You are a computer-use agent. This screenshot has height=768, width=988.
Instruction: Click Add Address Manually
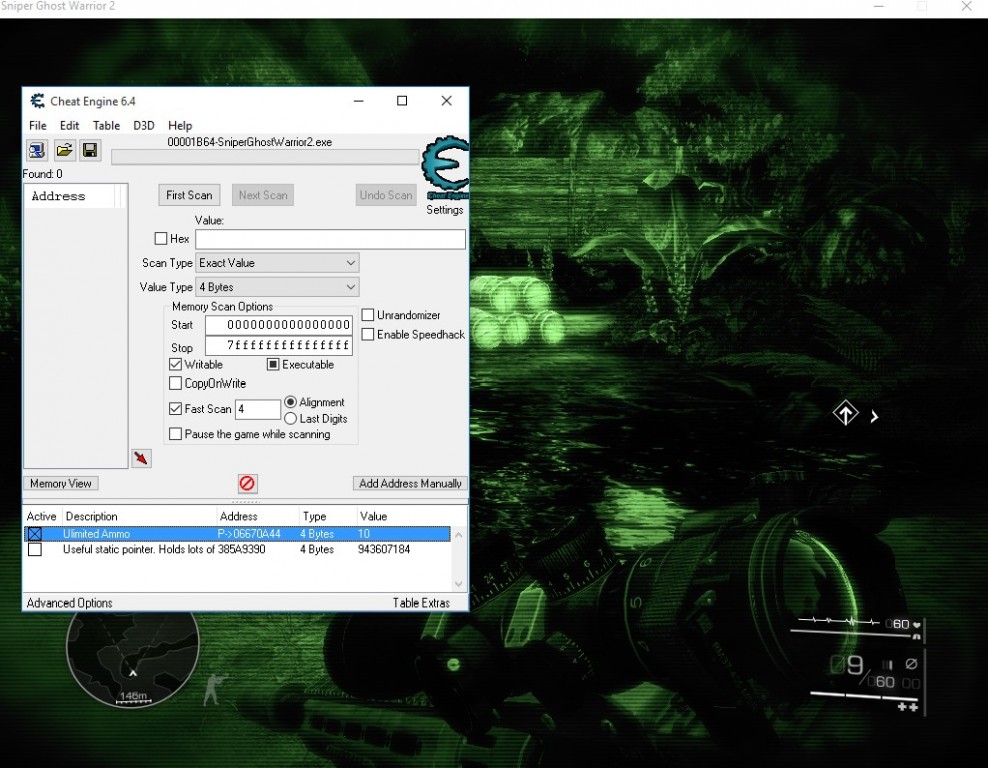coord(410,483)
